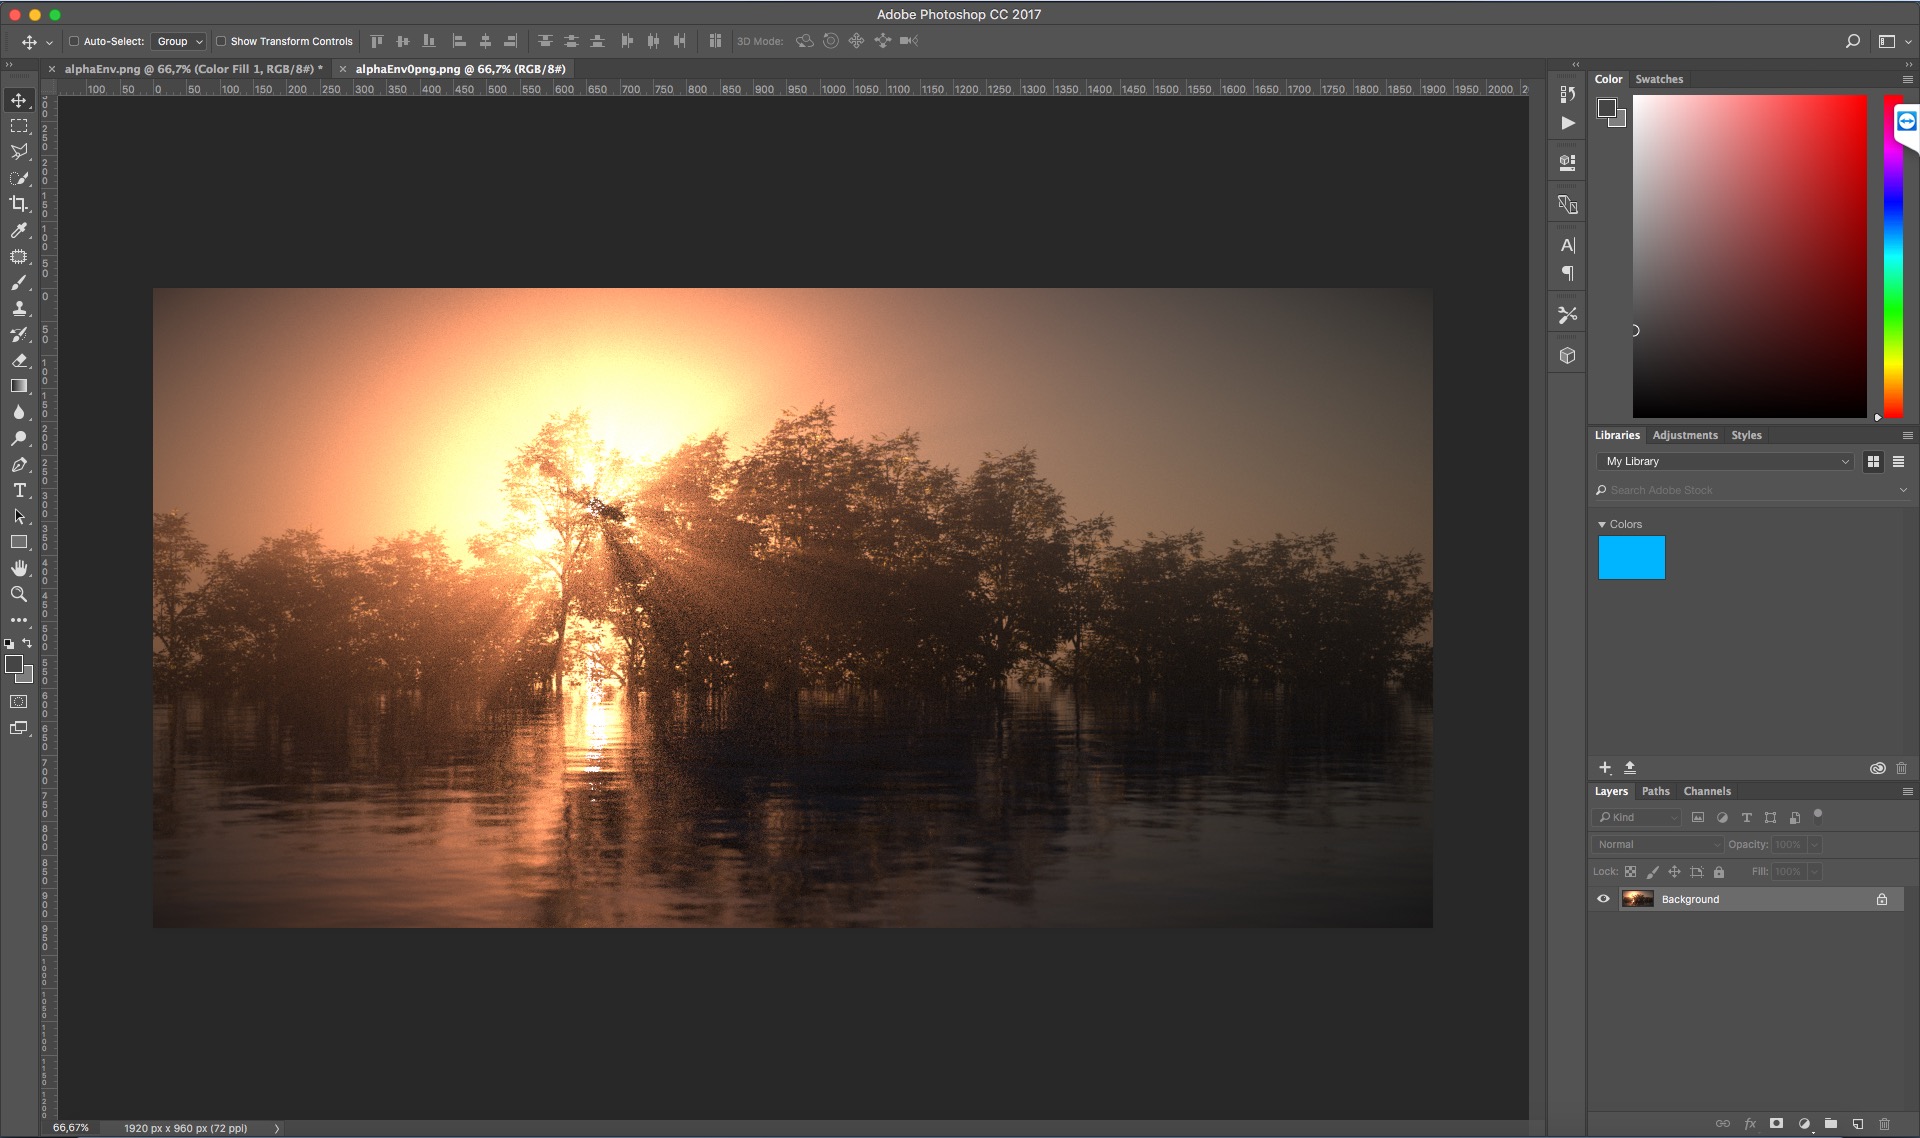Open the Swatches tab
1920x1138 pixels.
1659,79
